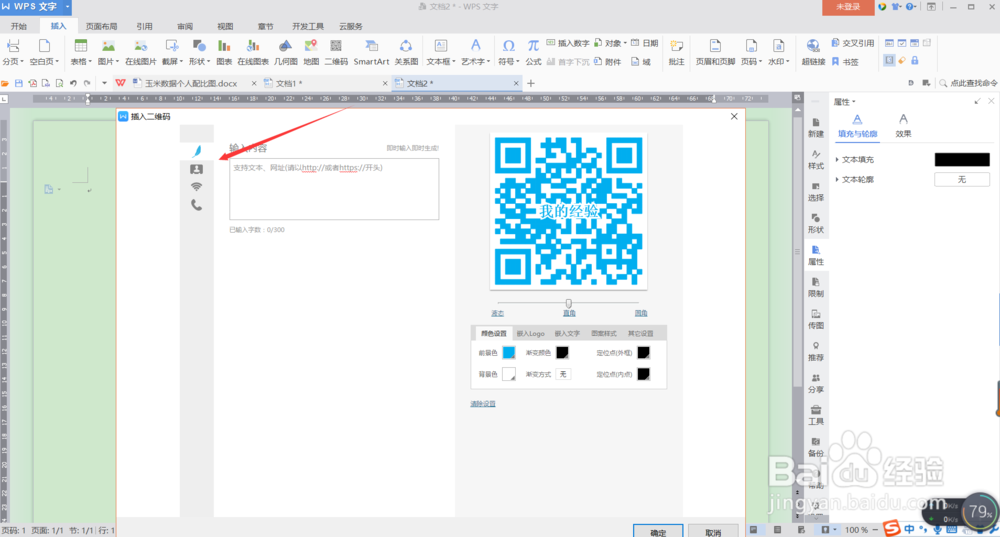The image size is (1000, 537).
Task: Click the 新建 icon in right sidebar
Action: (x=816, y=128)
